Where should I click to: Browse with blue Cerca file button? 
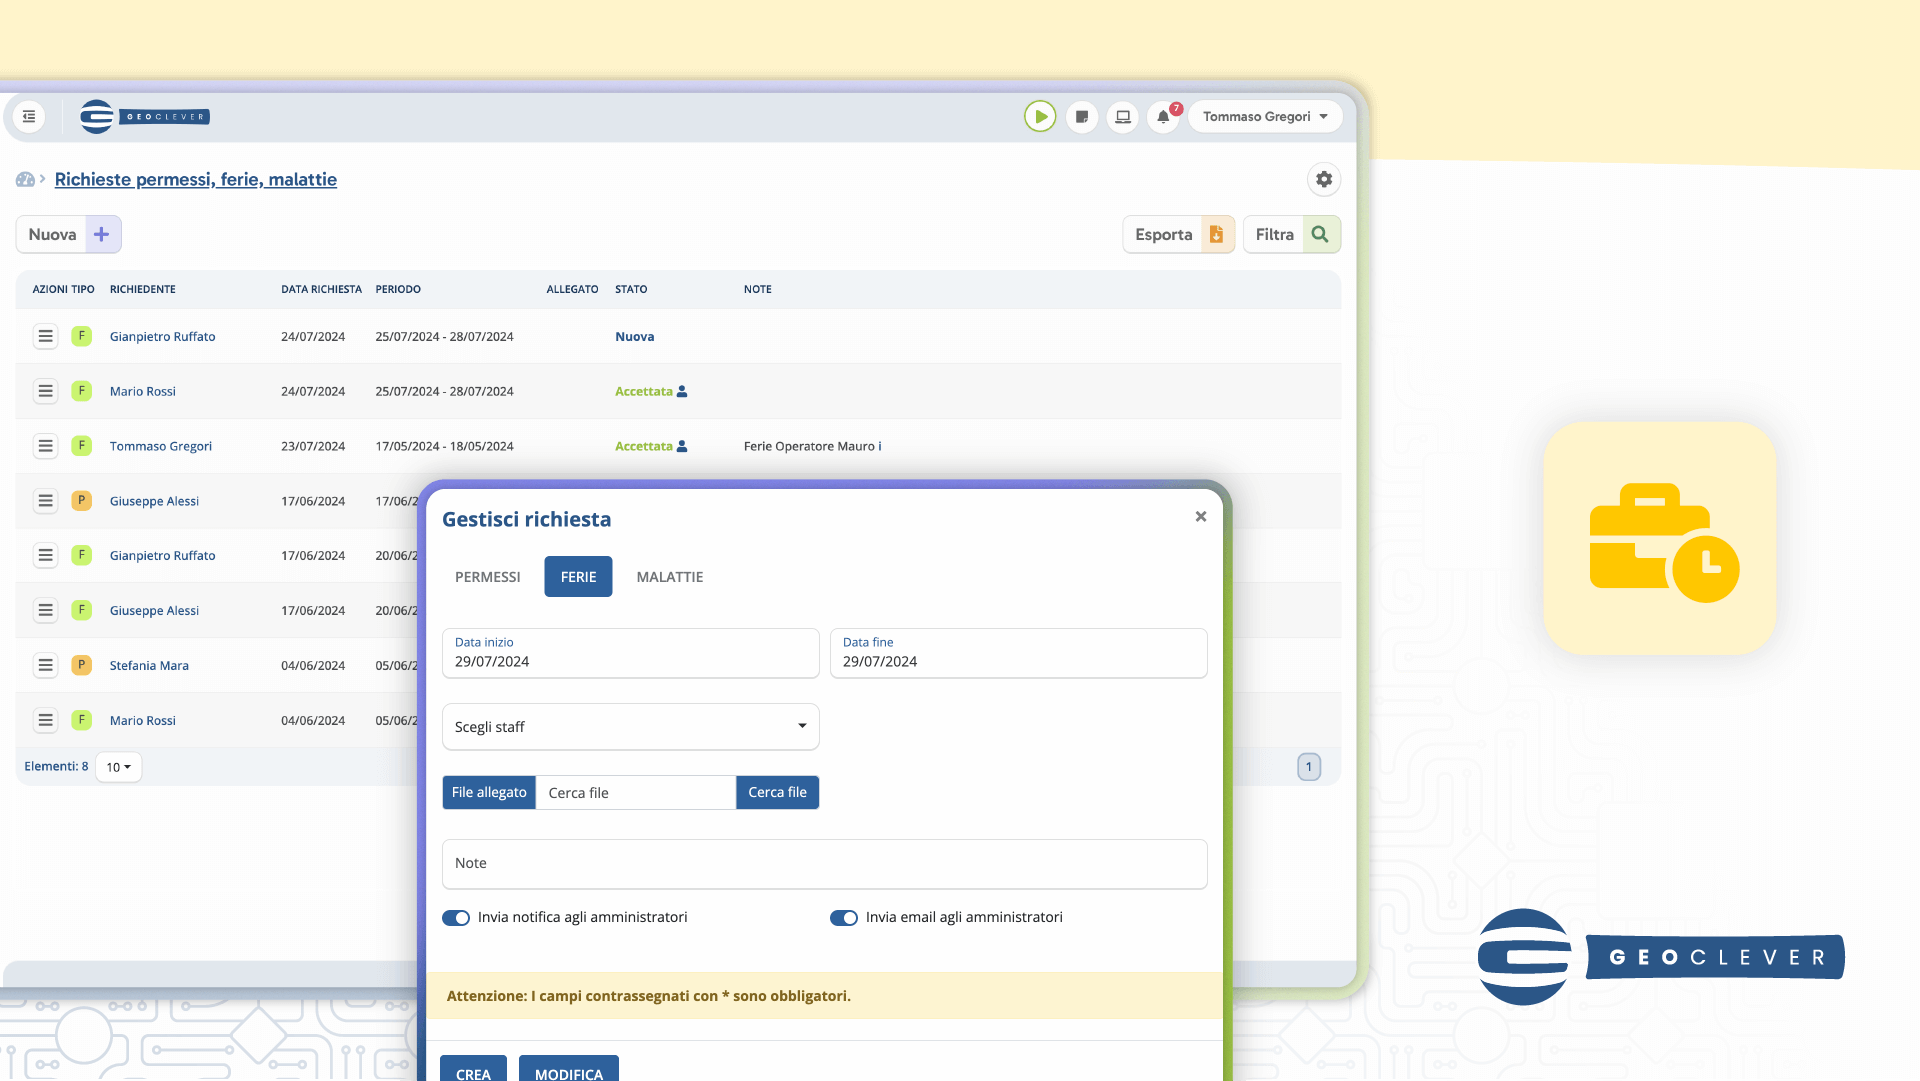[x=778, y=793]
